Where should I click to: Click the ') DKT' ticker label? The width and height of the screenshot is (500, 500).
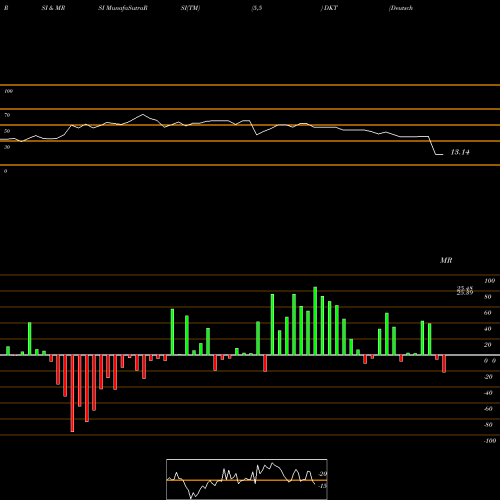point(329,8)
